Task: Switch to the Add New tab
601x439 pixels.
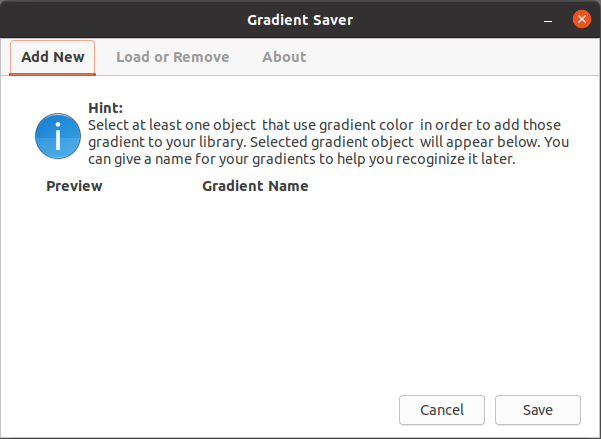Action: (53, 58)
